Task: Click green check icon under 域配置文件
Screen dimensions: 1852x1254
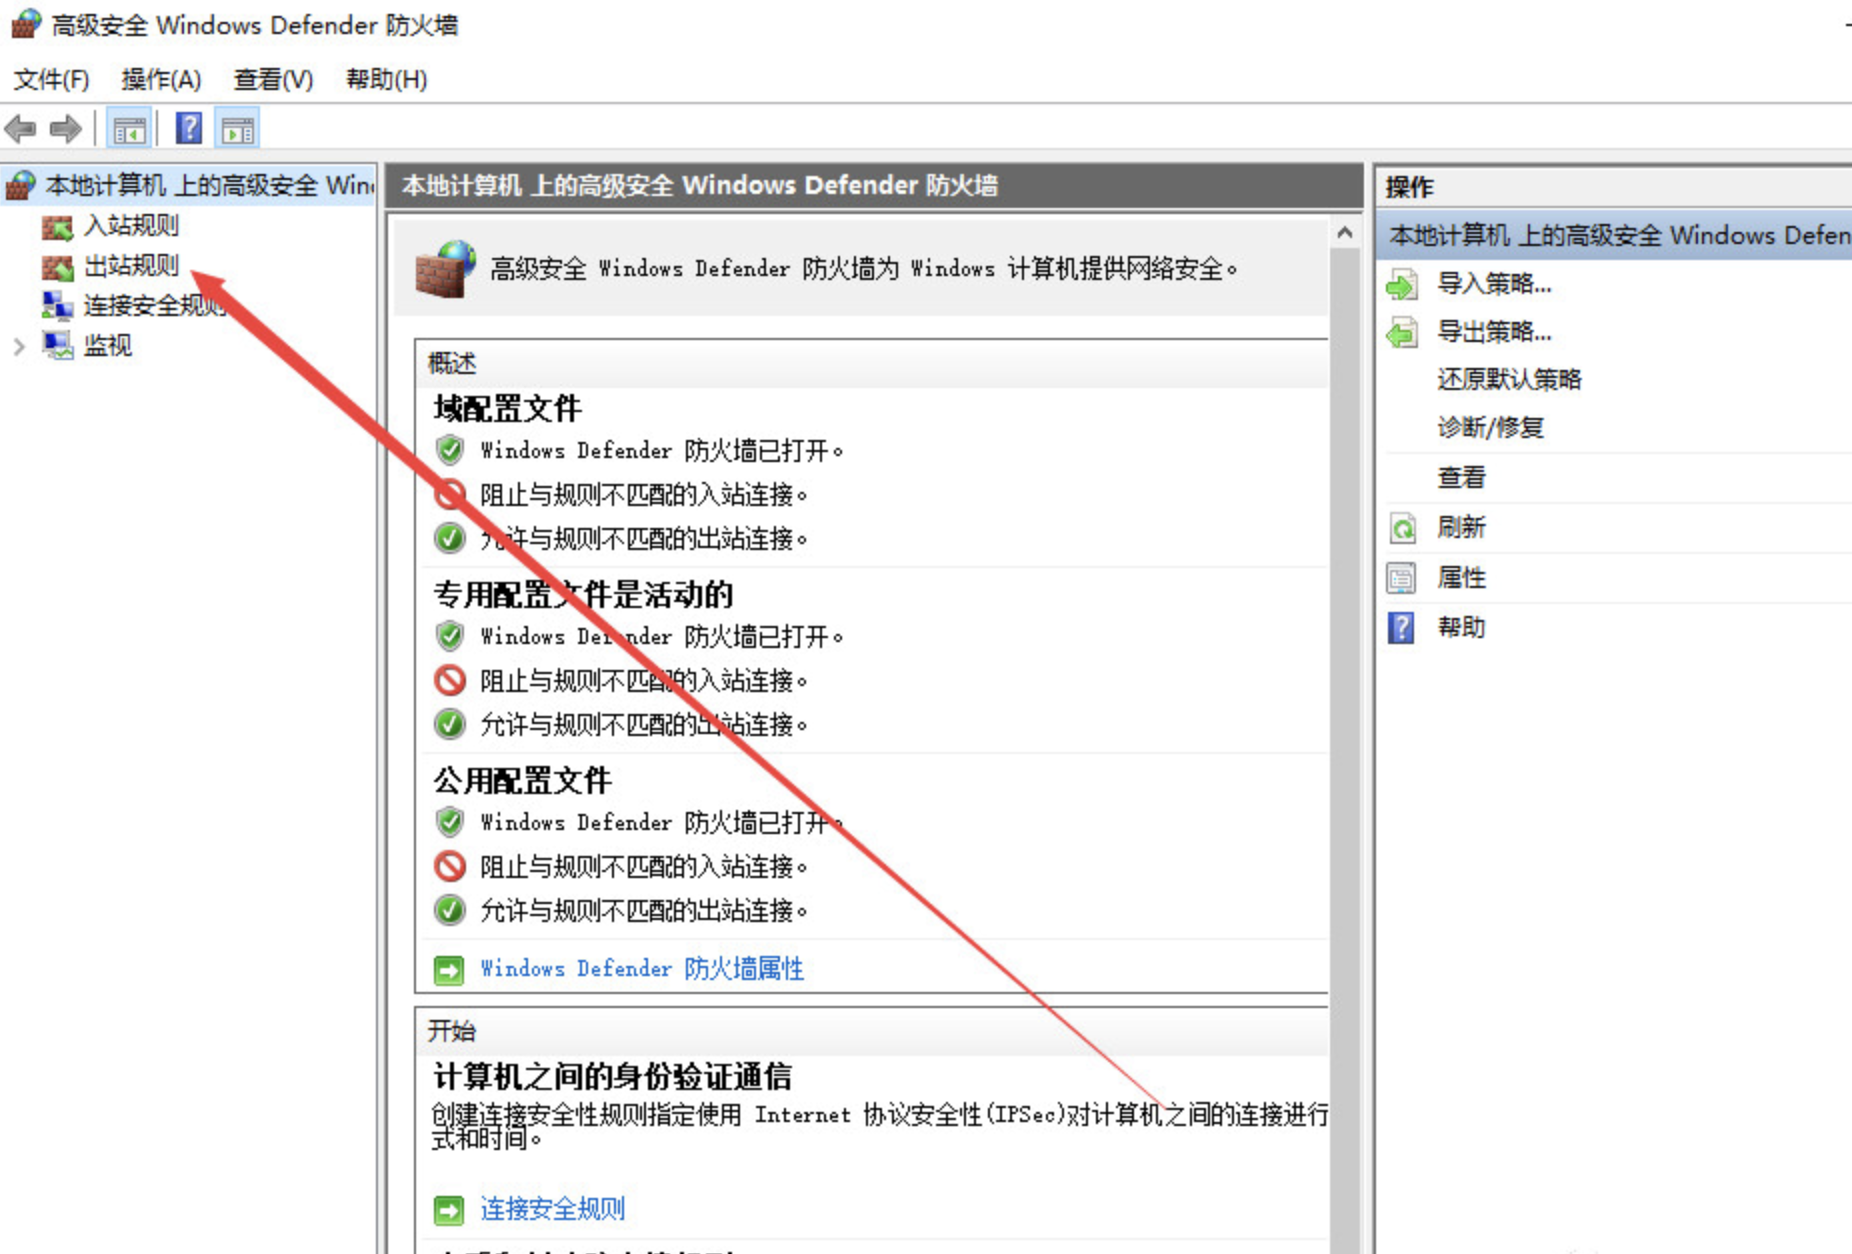Action: [x=450, y=538]
